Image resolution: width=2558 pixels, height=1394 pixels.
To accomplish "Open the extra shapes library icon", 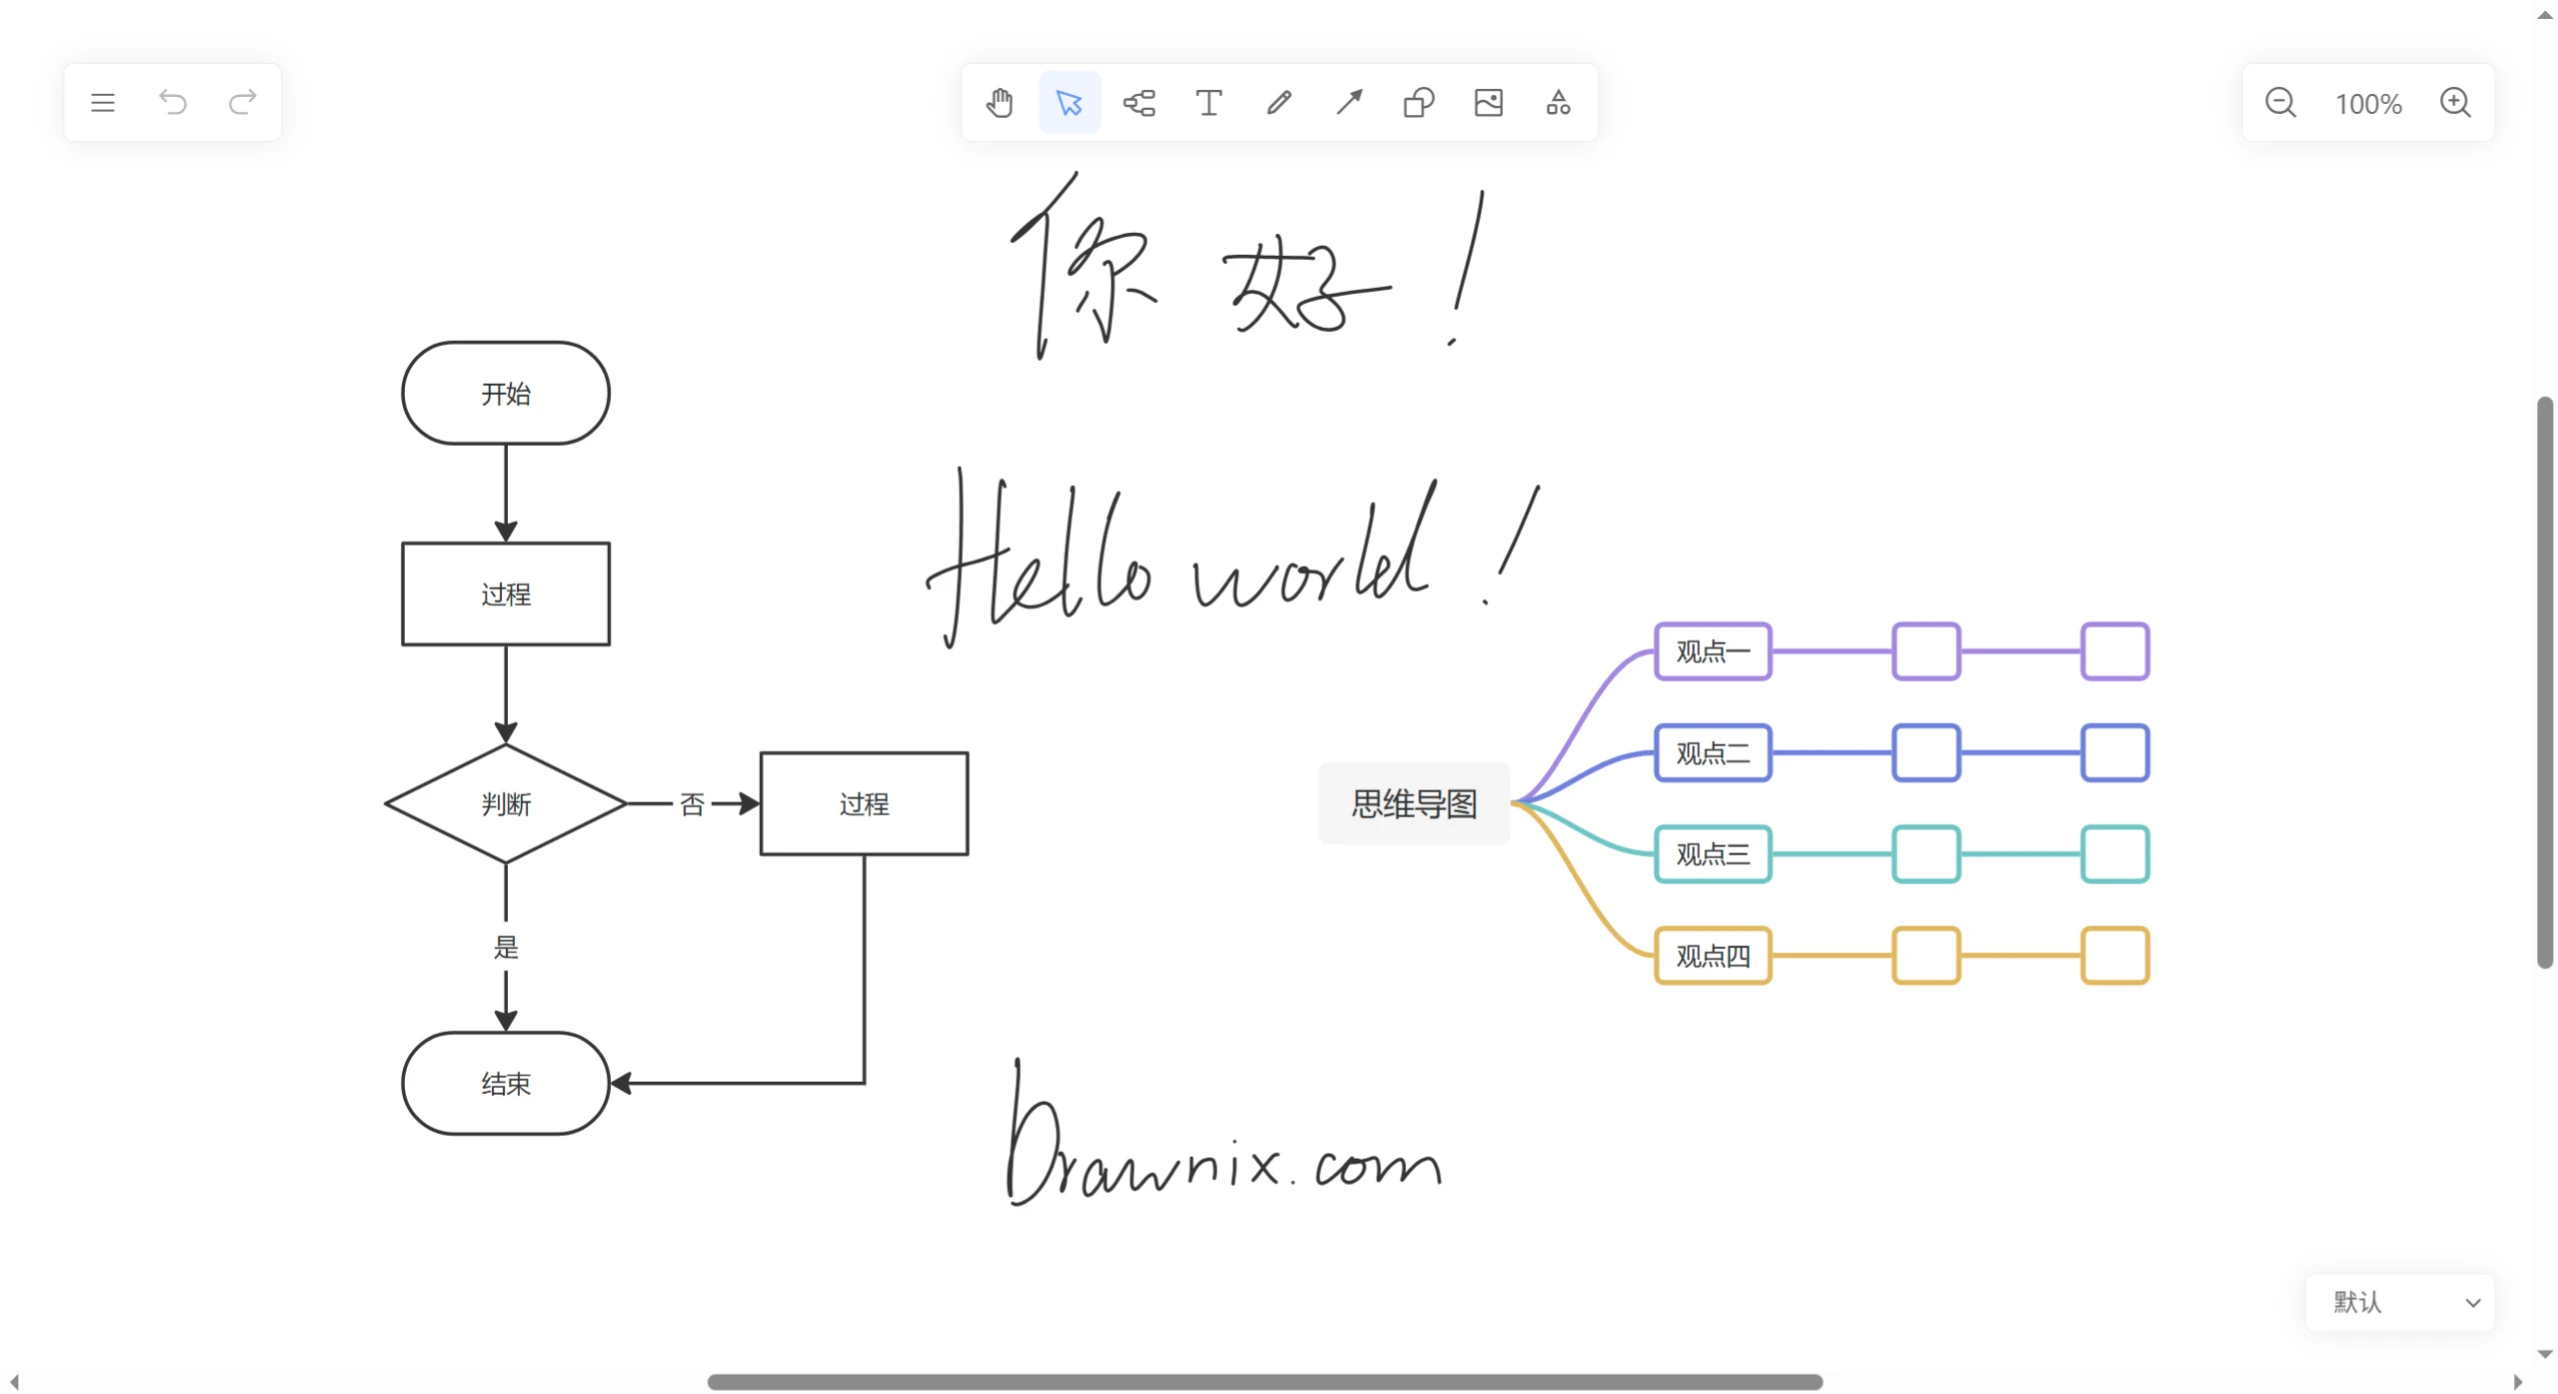I will click(x=1558, y=102).
